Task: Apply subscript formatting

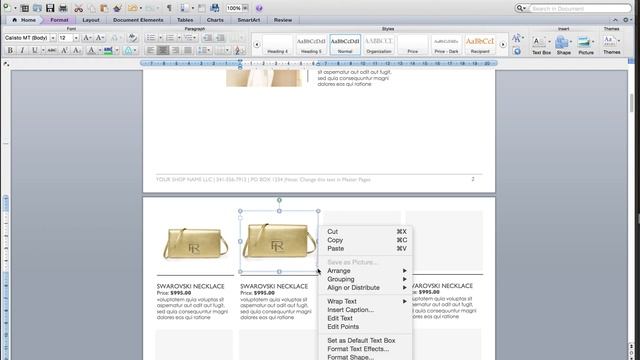Action: pyautogui.click(x=77, y=51)
